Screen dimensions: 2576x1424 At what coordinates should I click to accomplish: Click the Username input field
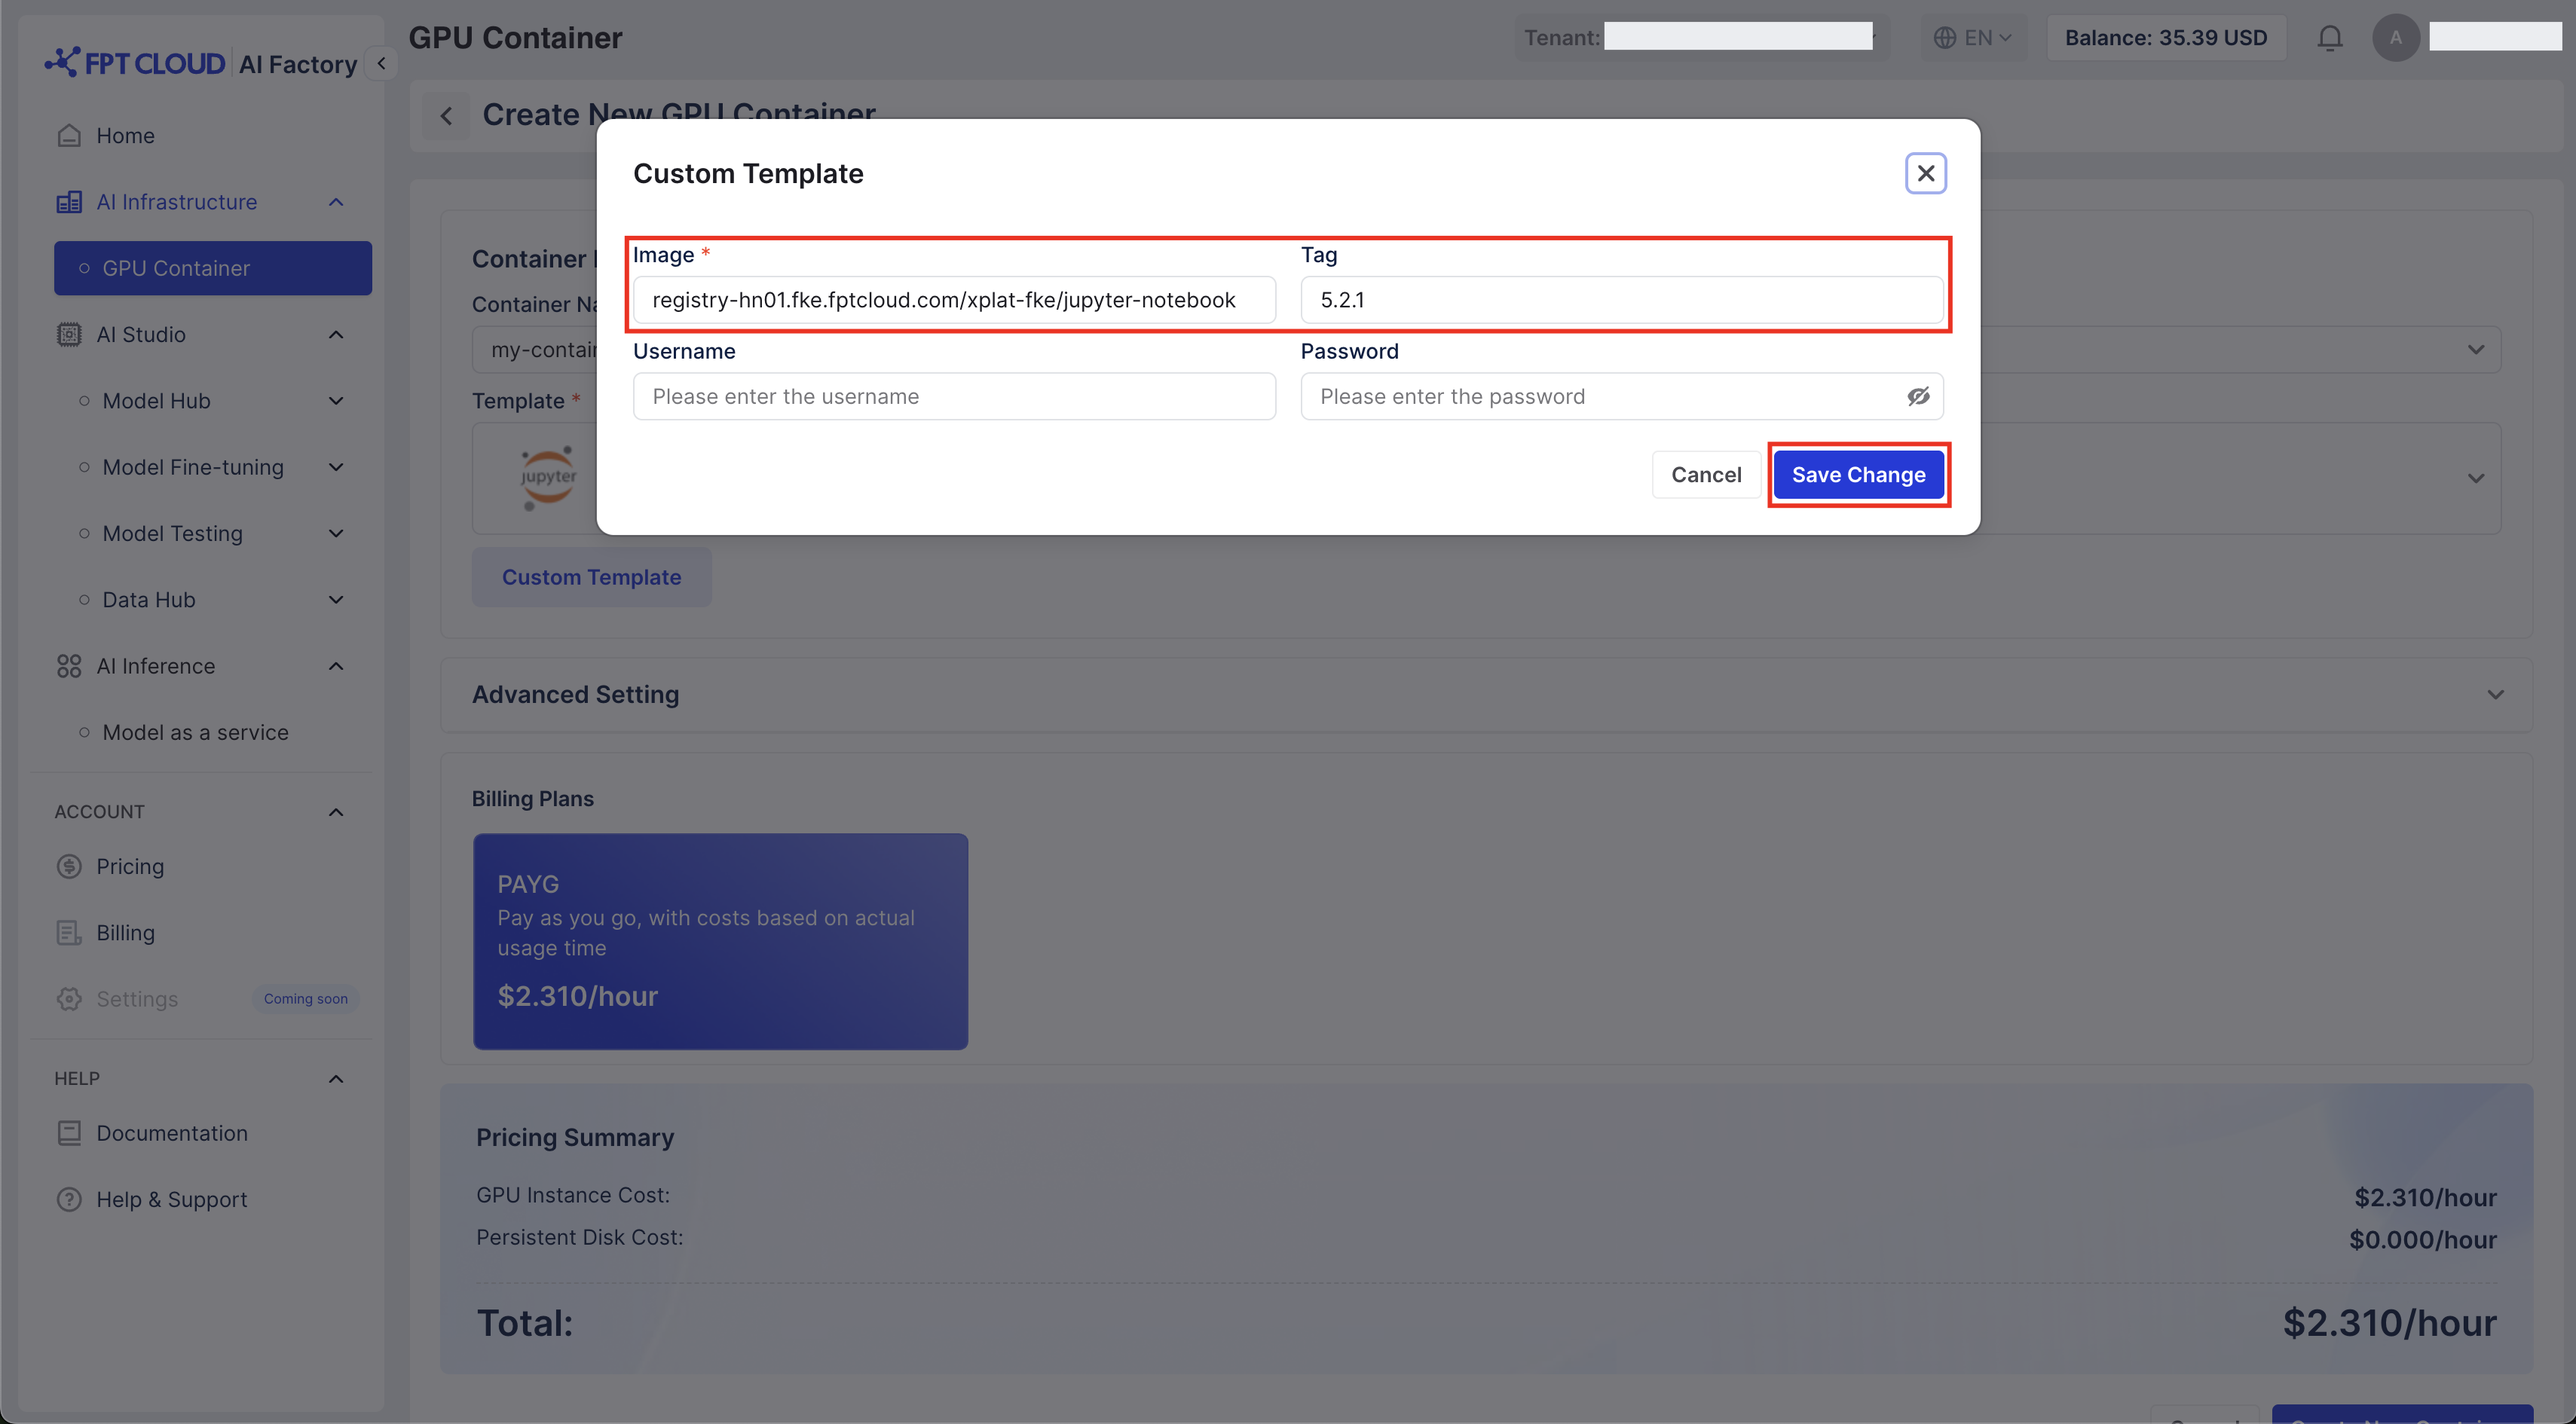(x=954, y=397)
